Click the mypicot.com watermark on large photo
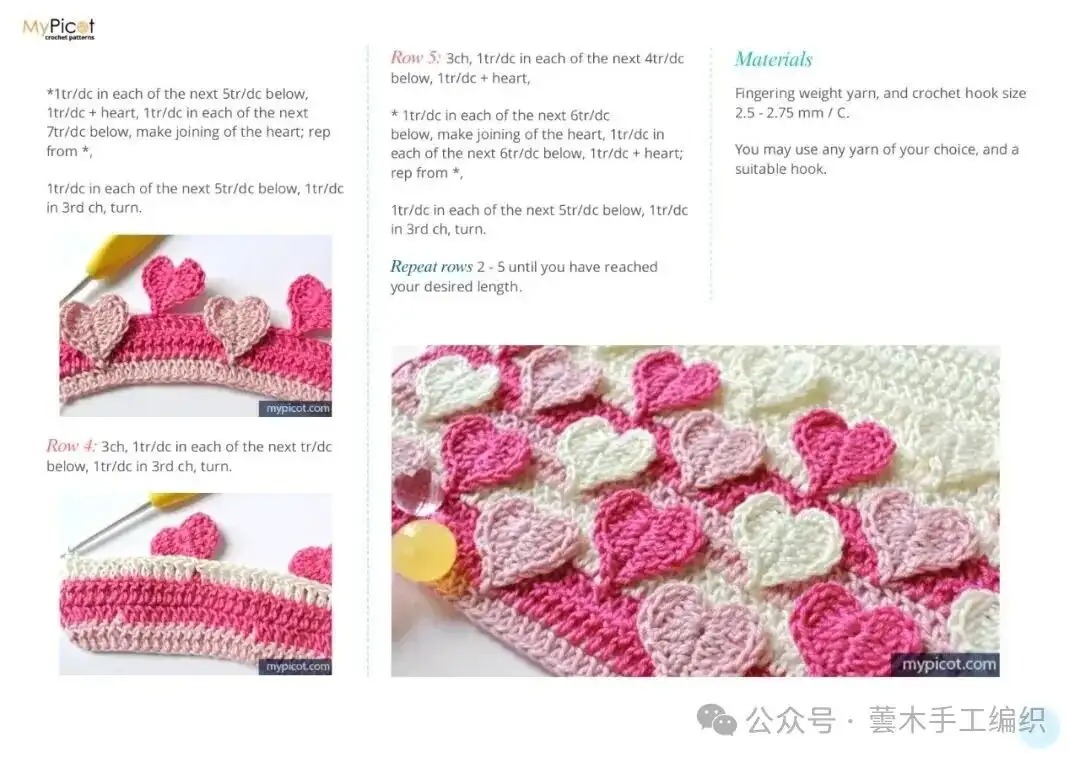1080x763 pixels. [x=949, y=664]
